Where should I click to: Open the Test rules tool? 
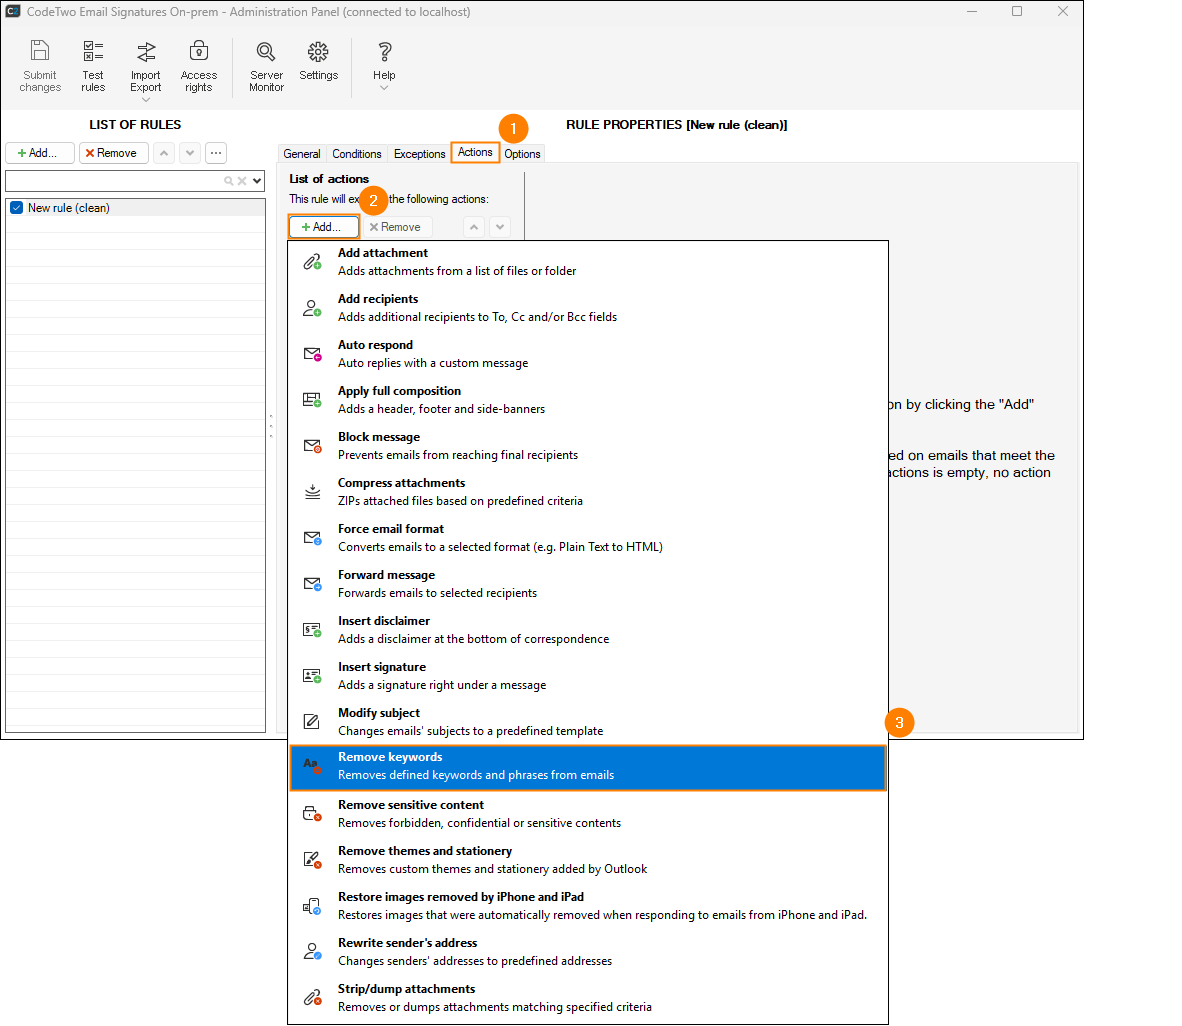pyautogui.click(x=93, y=52)
